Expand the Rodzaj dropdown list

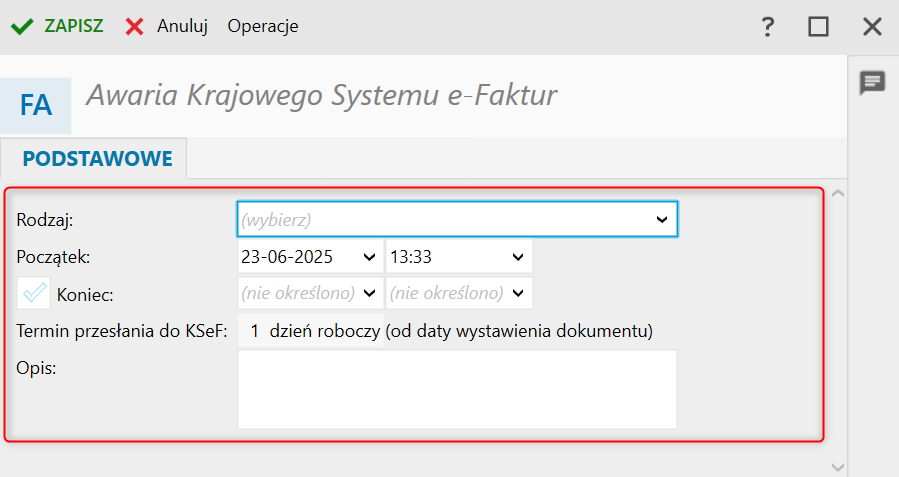pos(661,218)
